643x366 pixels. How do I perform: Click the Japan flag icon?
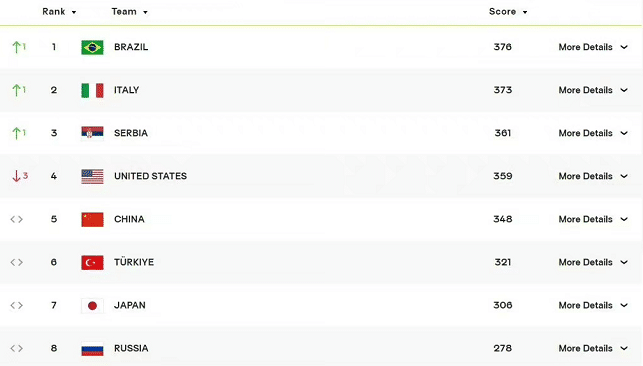click(x=92, y=306)
